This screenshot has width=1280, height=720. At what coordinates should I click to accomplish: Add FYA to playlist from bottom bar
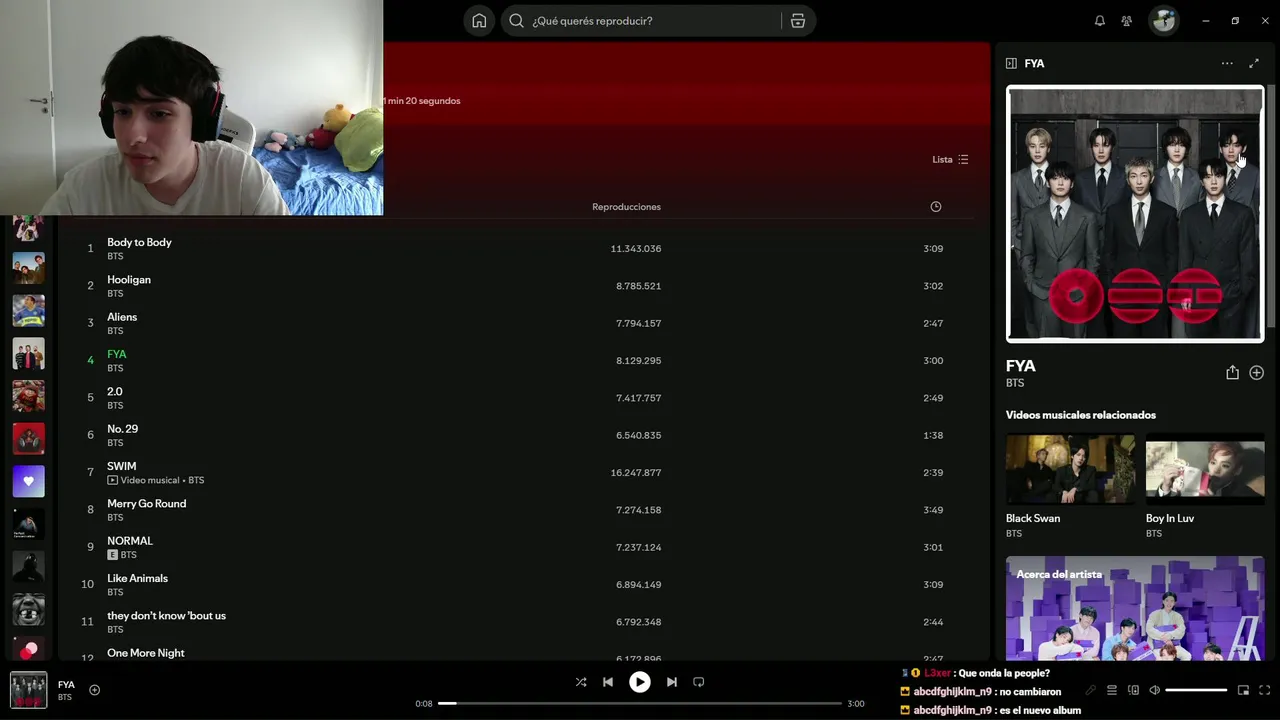pos(95,690)
